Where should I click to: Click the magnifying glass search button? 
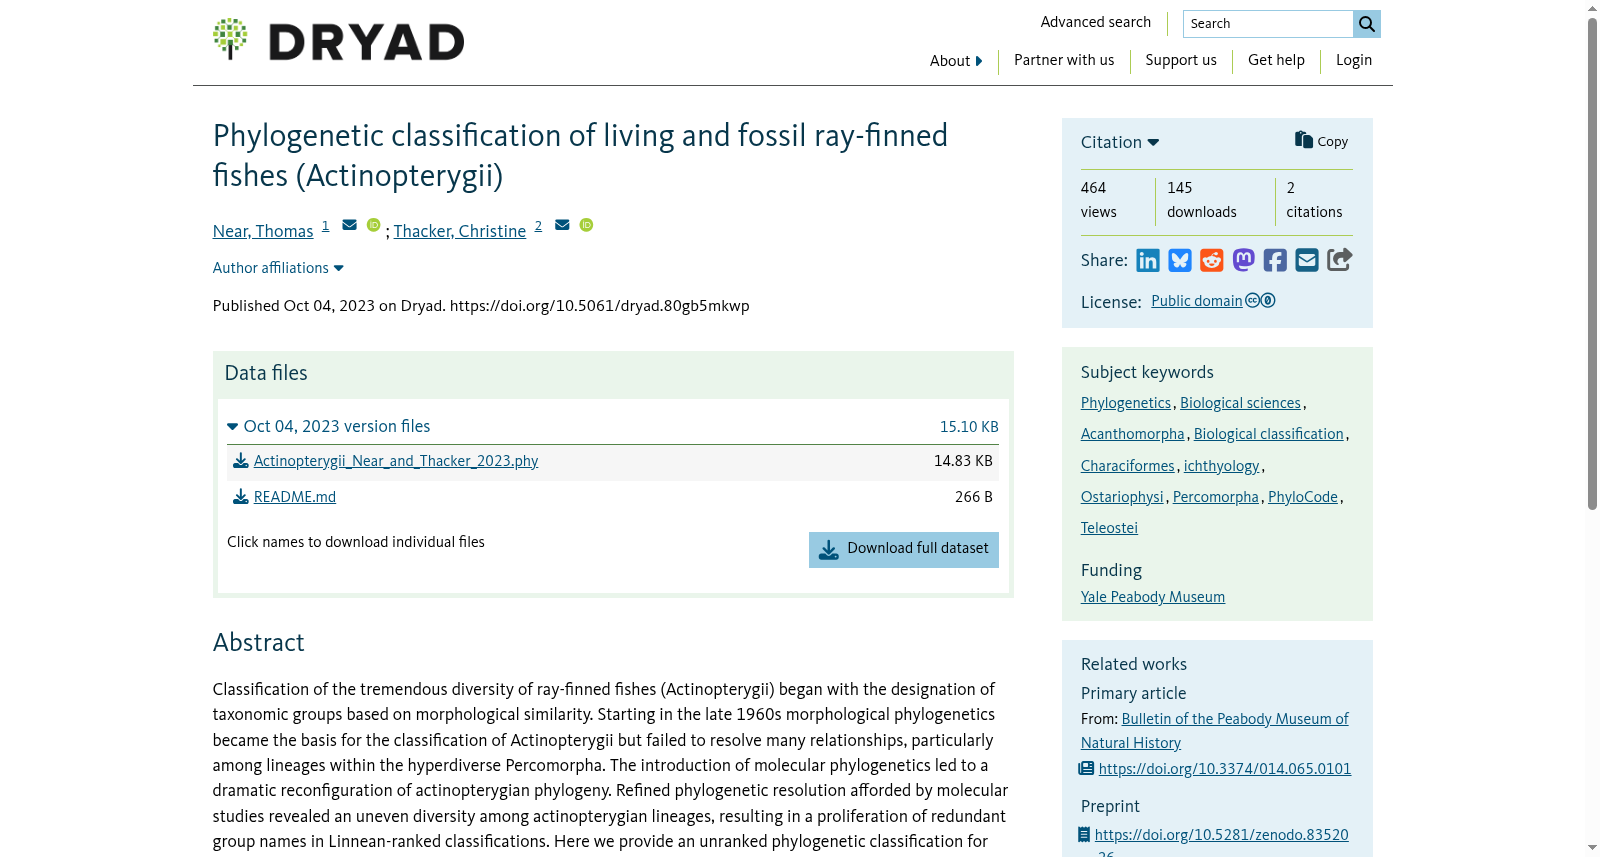point(1367,24)
